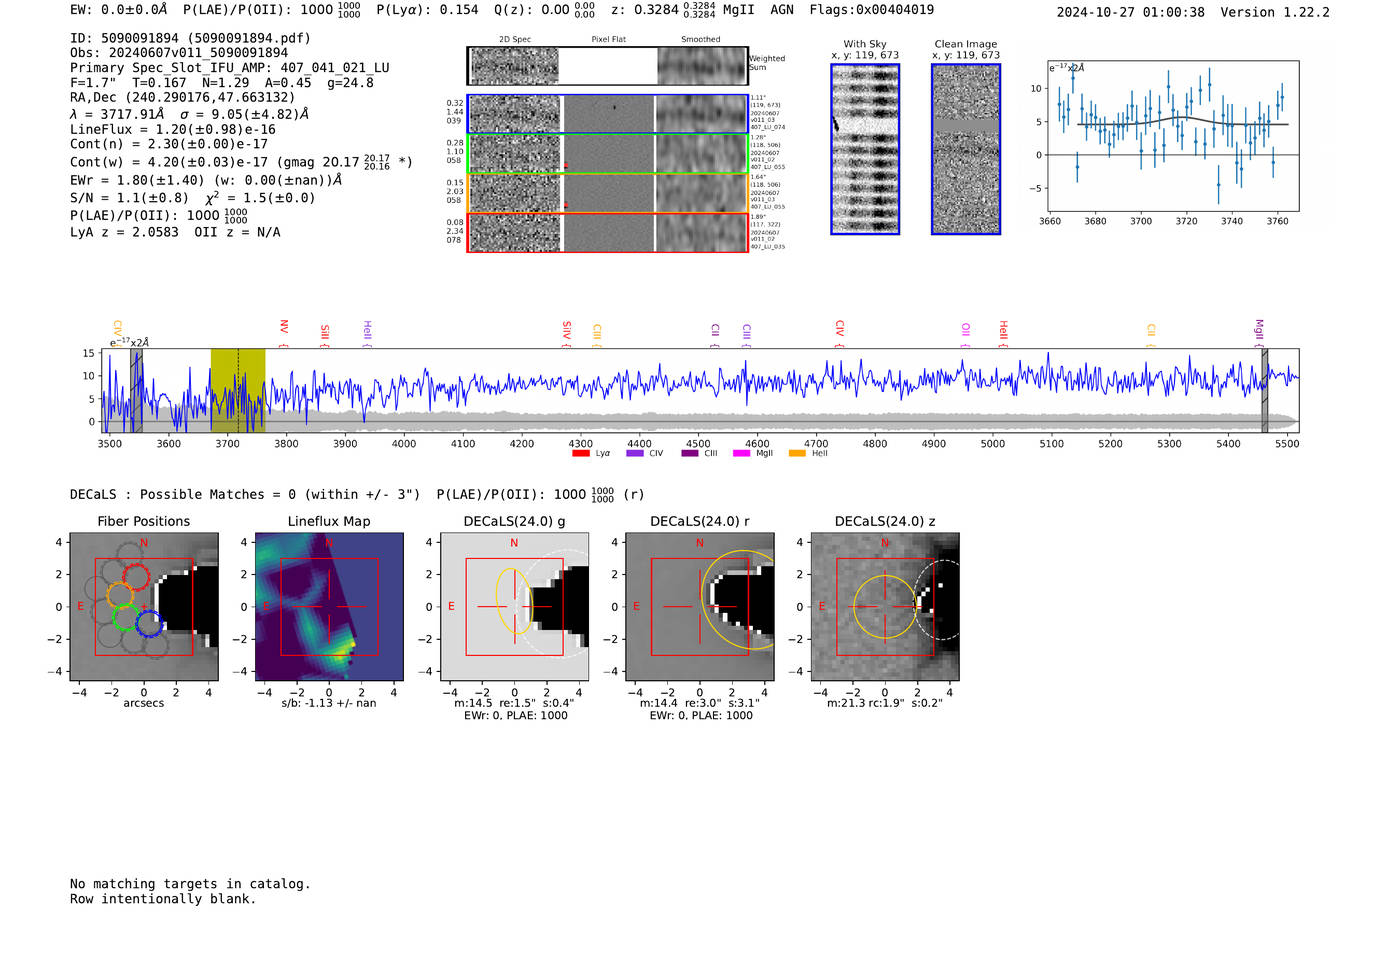Select the red-bordered 2D spectrum row
The width and height of the screenshot is (1400, 953).
(607, 232)
